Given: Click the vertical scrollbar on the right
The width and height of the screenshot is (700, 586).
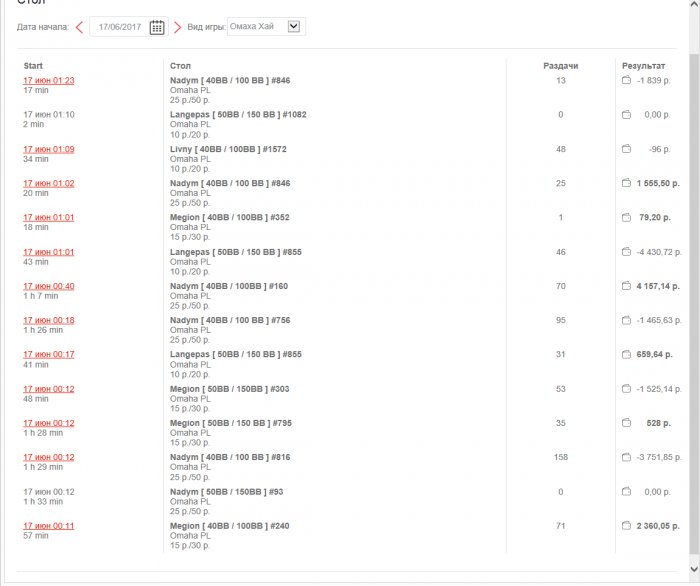Looking at the screenshot, I should pyautogui.click(x=693, y=300).
